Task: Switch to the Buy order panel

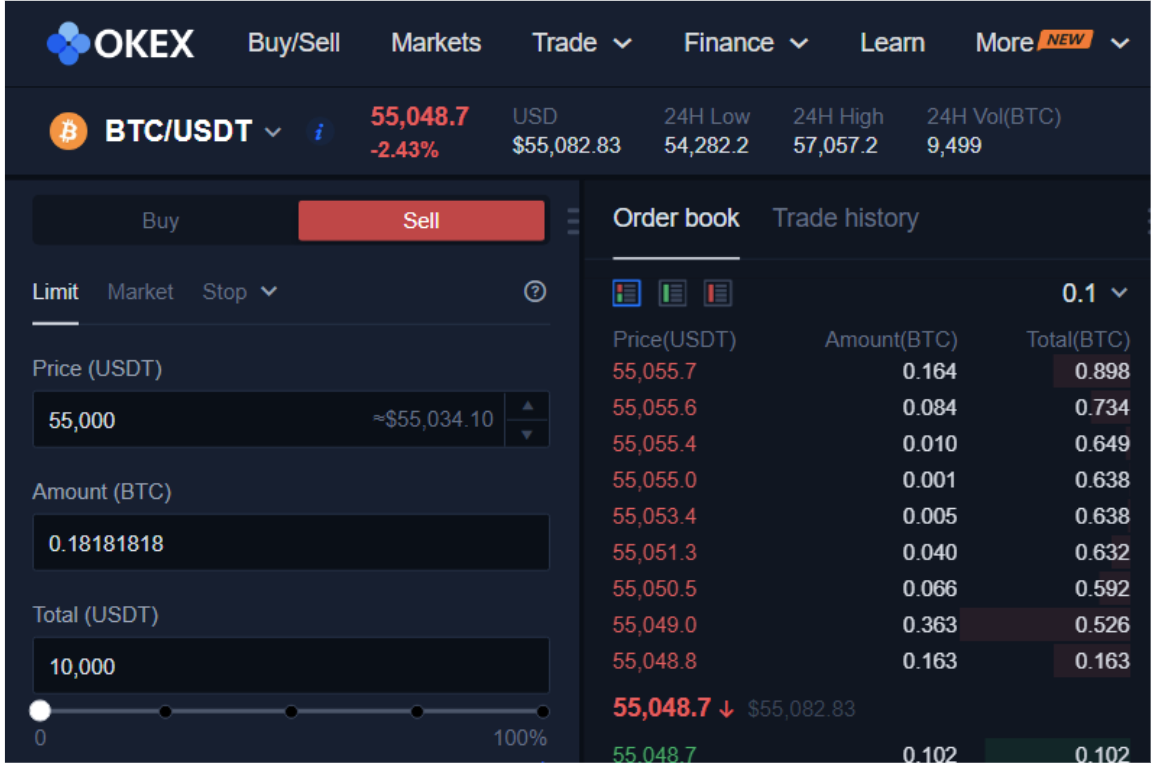Action: coord(161,220)
